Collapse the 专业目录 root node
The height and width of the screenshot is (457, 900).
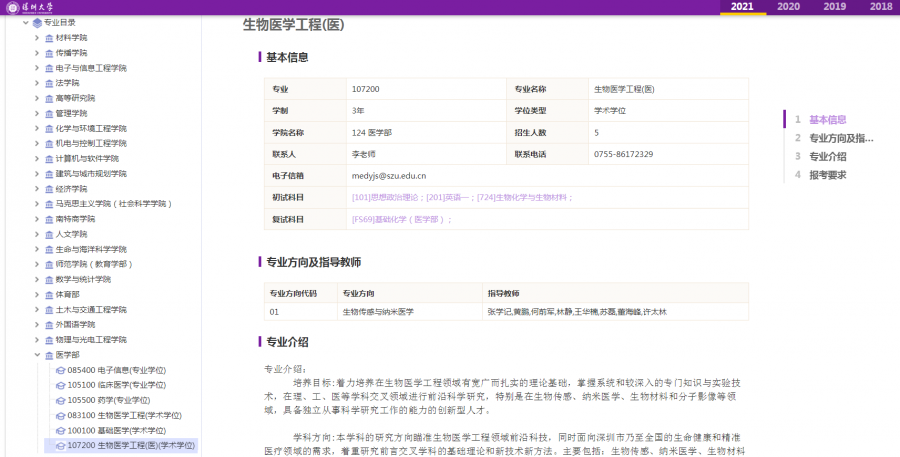[x=24, y=22]
